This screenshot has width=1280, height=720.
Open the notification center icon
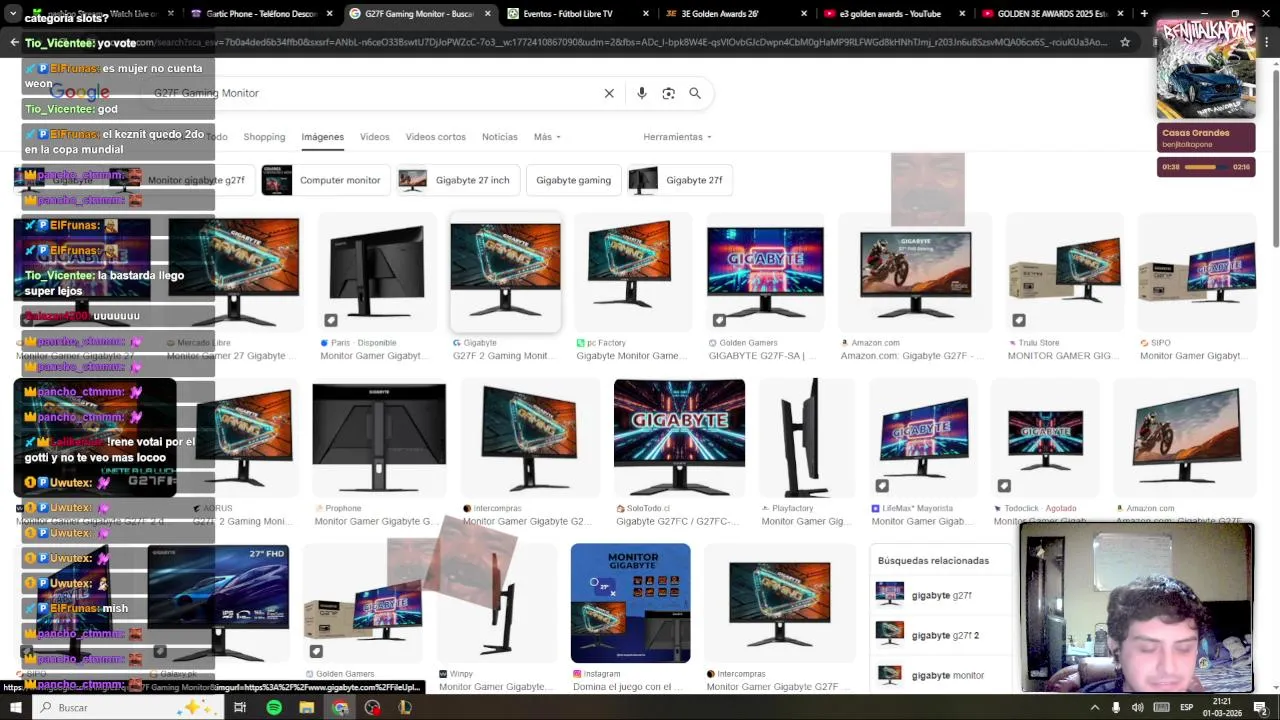(1261, 707)
